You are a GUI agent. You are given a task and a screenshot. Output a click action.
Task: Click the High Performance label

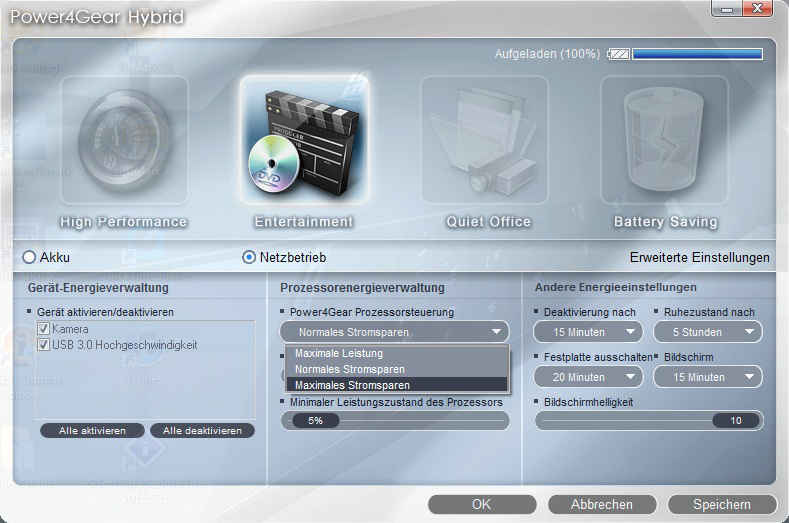(x=124, y=222)
